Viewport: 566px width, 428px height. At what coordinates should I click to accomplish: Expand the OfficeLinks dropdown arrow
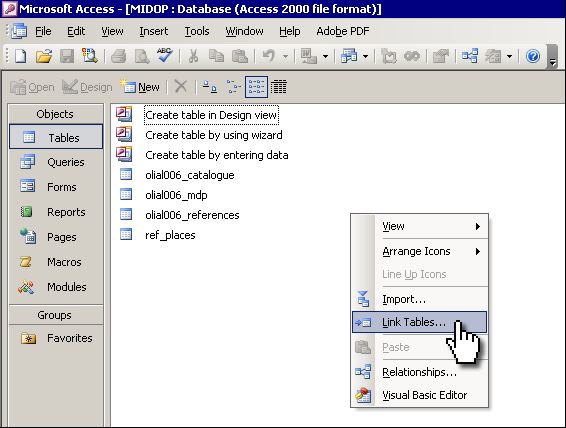pos(325,56)
